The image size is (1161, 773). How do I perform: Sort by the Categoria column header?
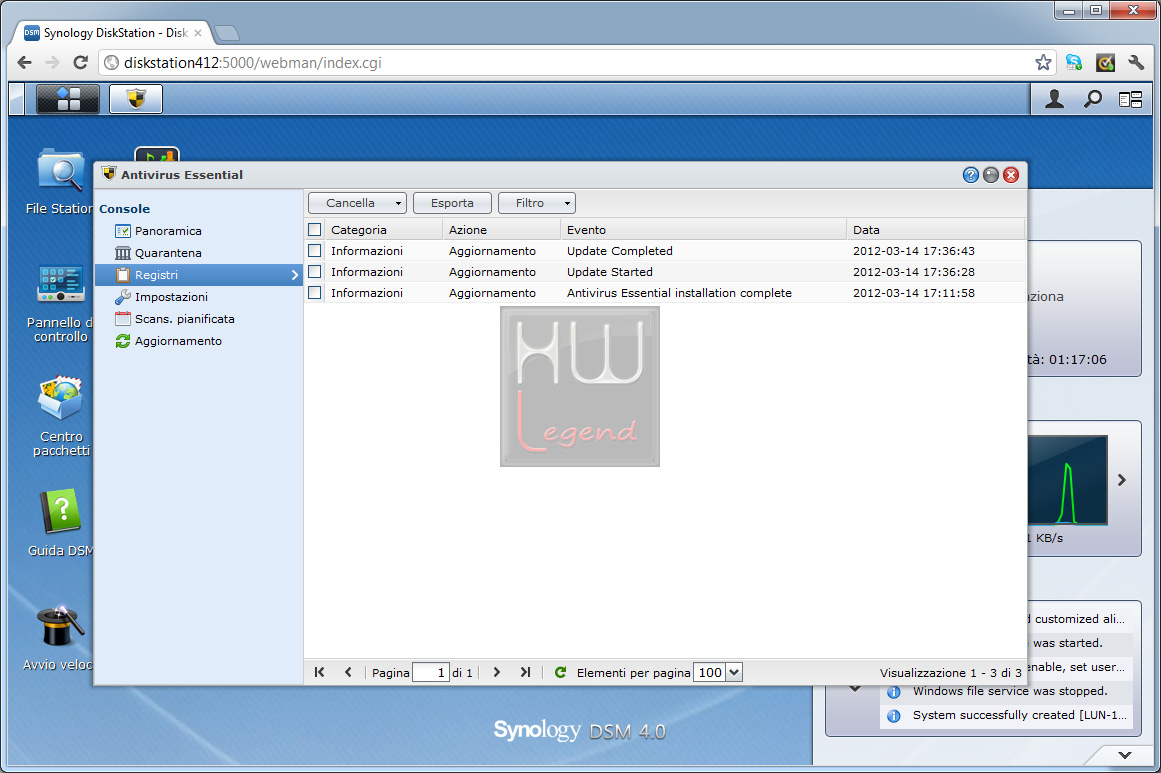pyautogui.click(x=383, y=230)
